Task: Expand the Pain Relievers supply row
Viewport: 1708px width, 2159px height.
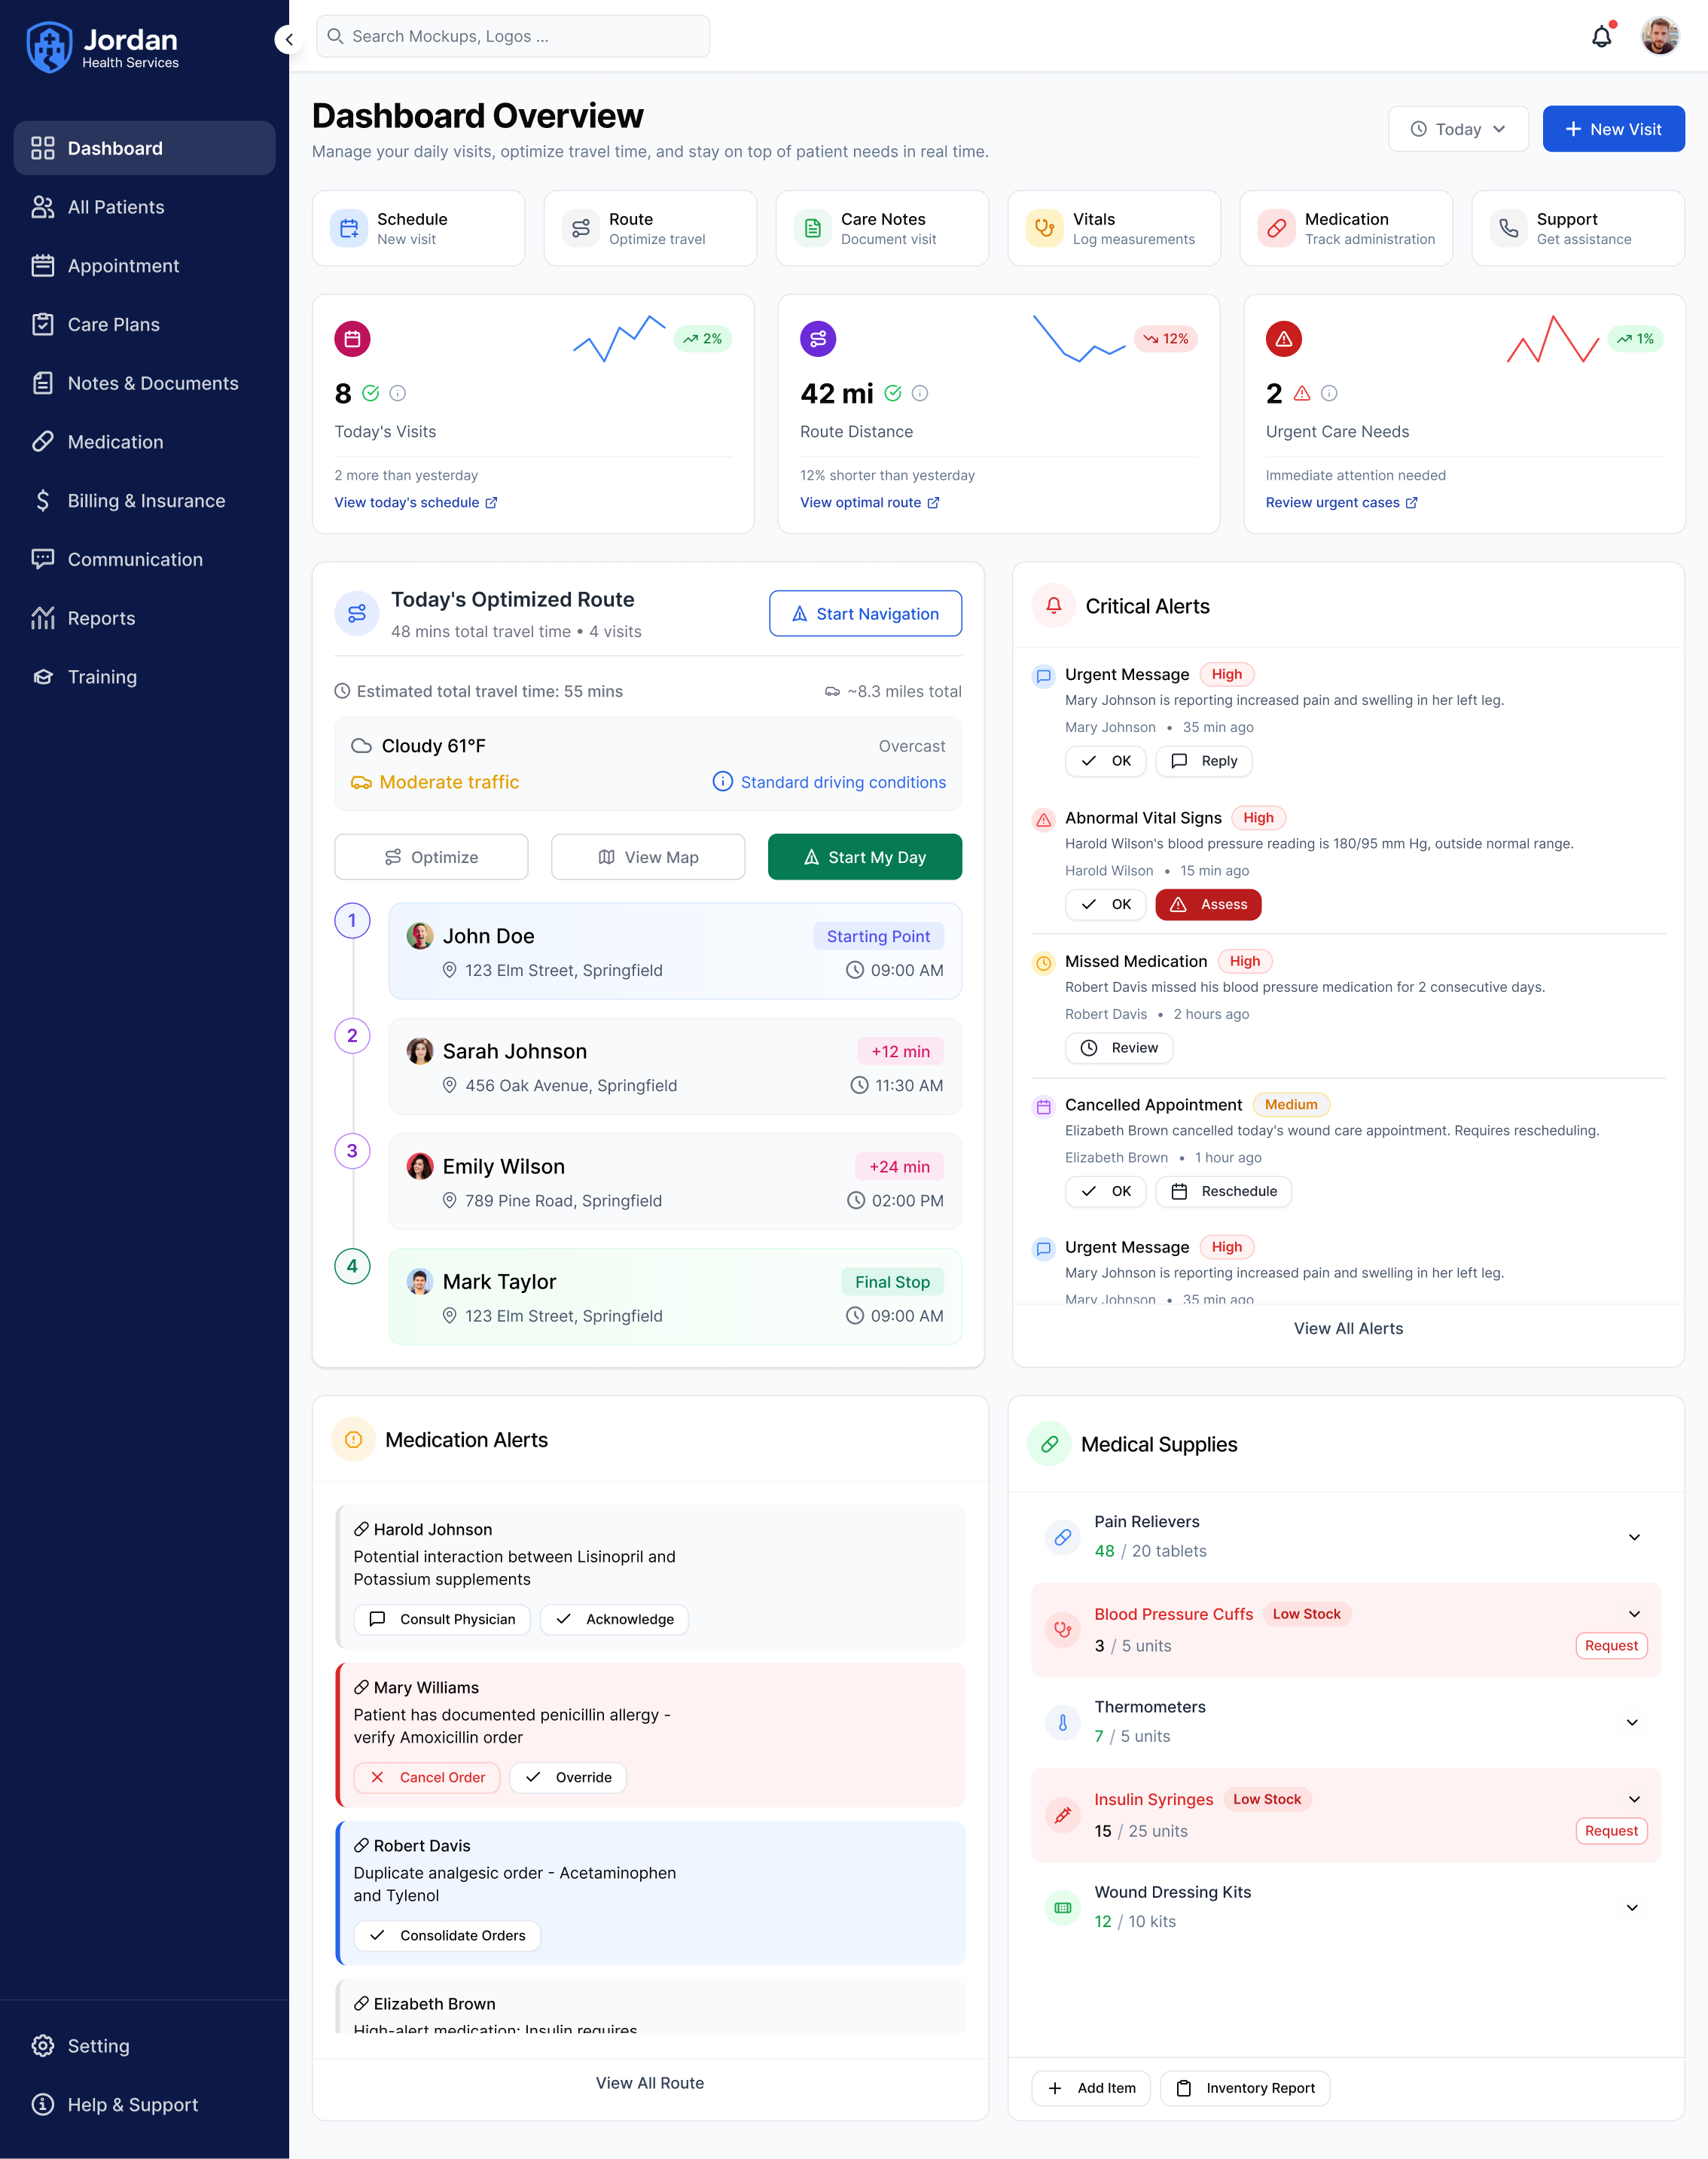Action: 1634,1537
